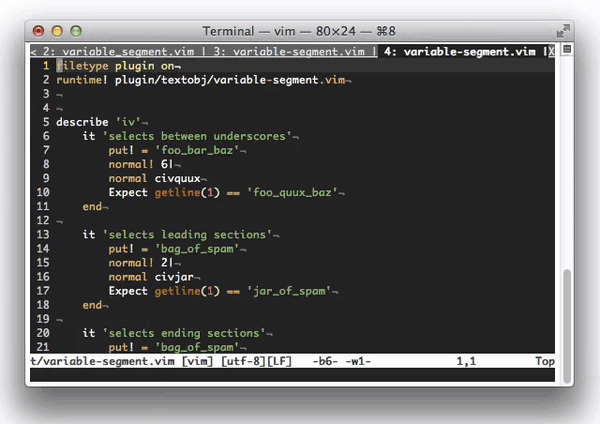Click 'jar_of_spam' string on line 17
The width and height of the screenshot is (600, 424).
[289, 291]
